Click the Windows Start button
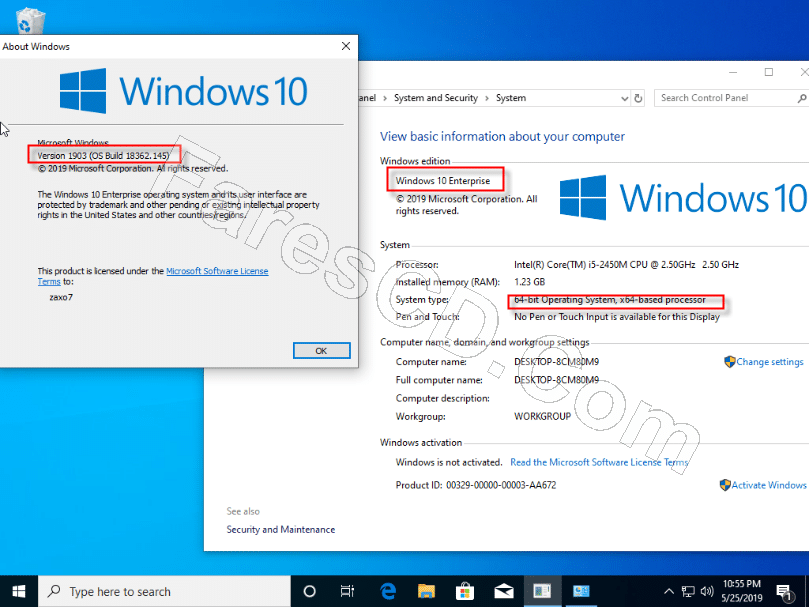This screenshot has height=607, width=809. coord(19,591)
